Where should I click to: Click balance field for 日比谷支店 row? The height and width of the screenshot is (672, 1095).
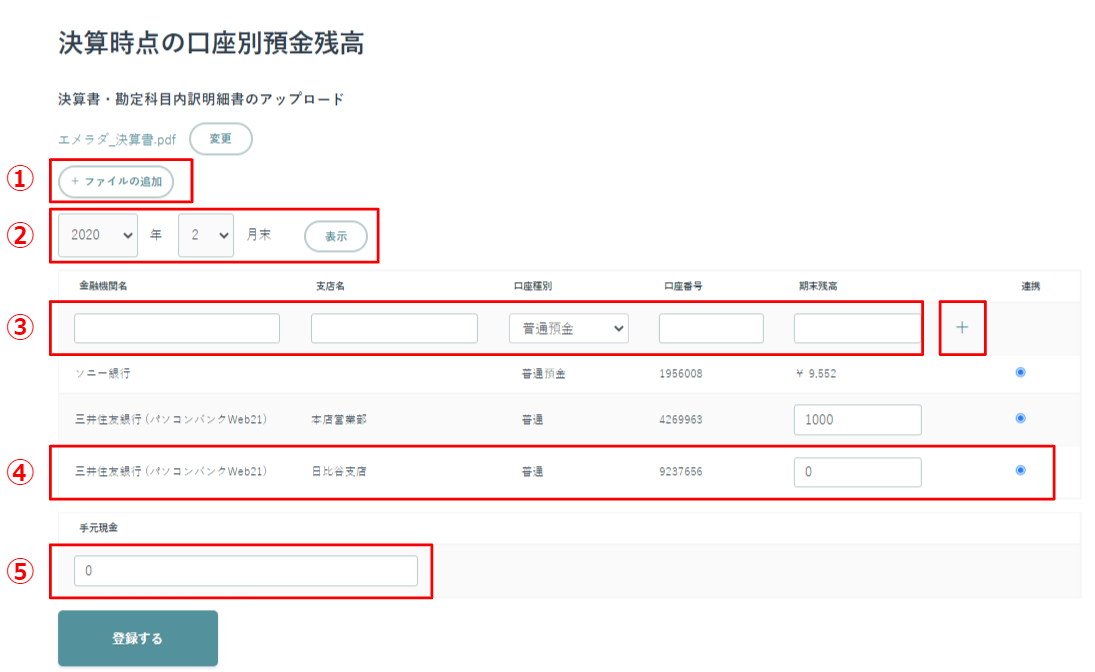point(858,472)
